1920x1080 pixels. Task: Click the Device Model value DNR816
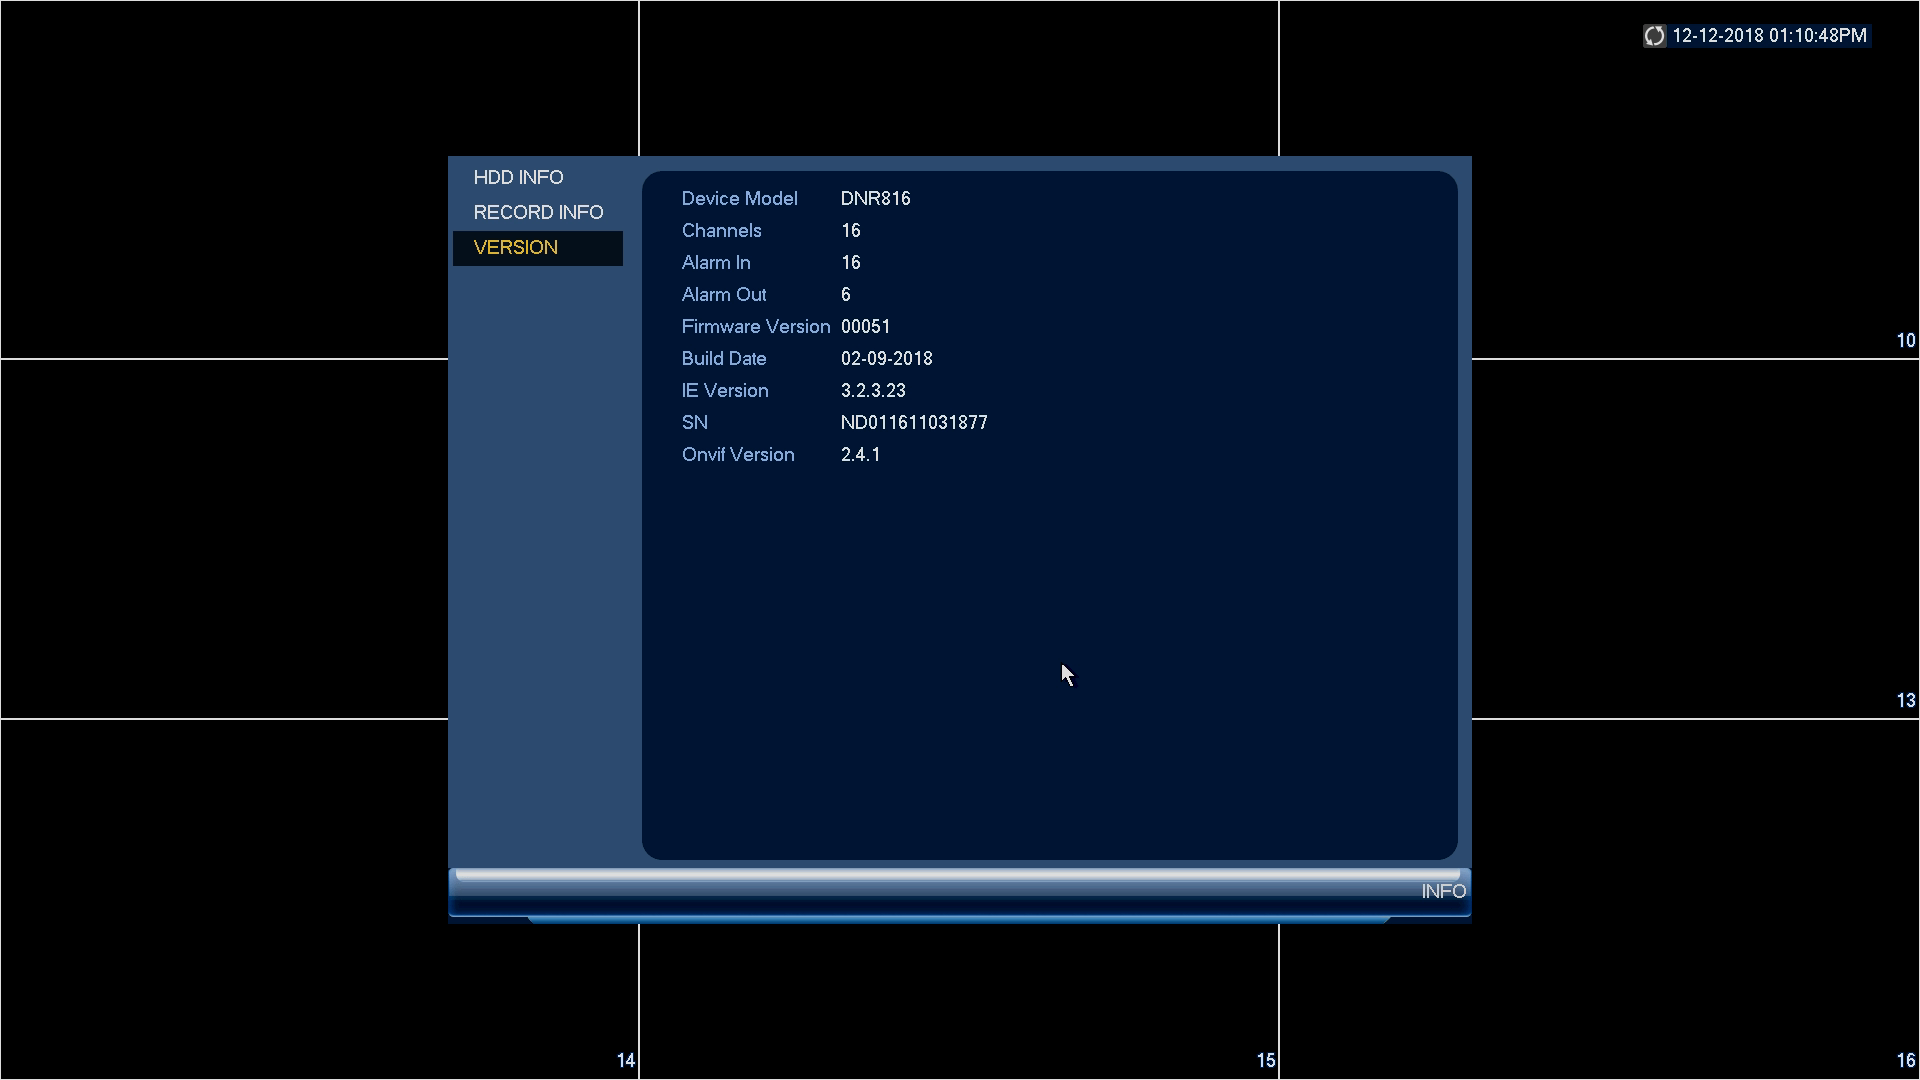(875, 198)
